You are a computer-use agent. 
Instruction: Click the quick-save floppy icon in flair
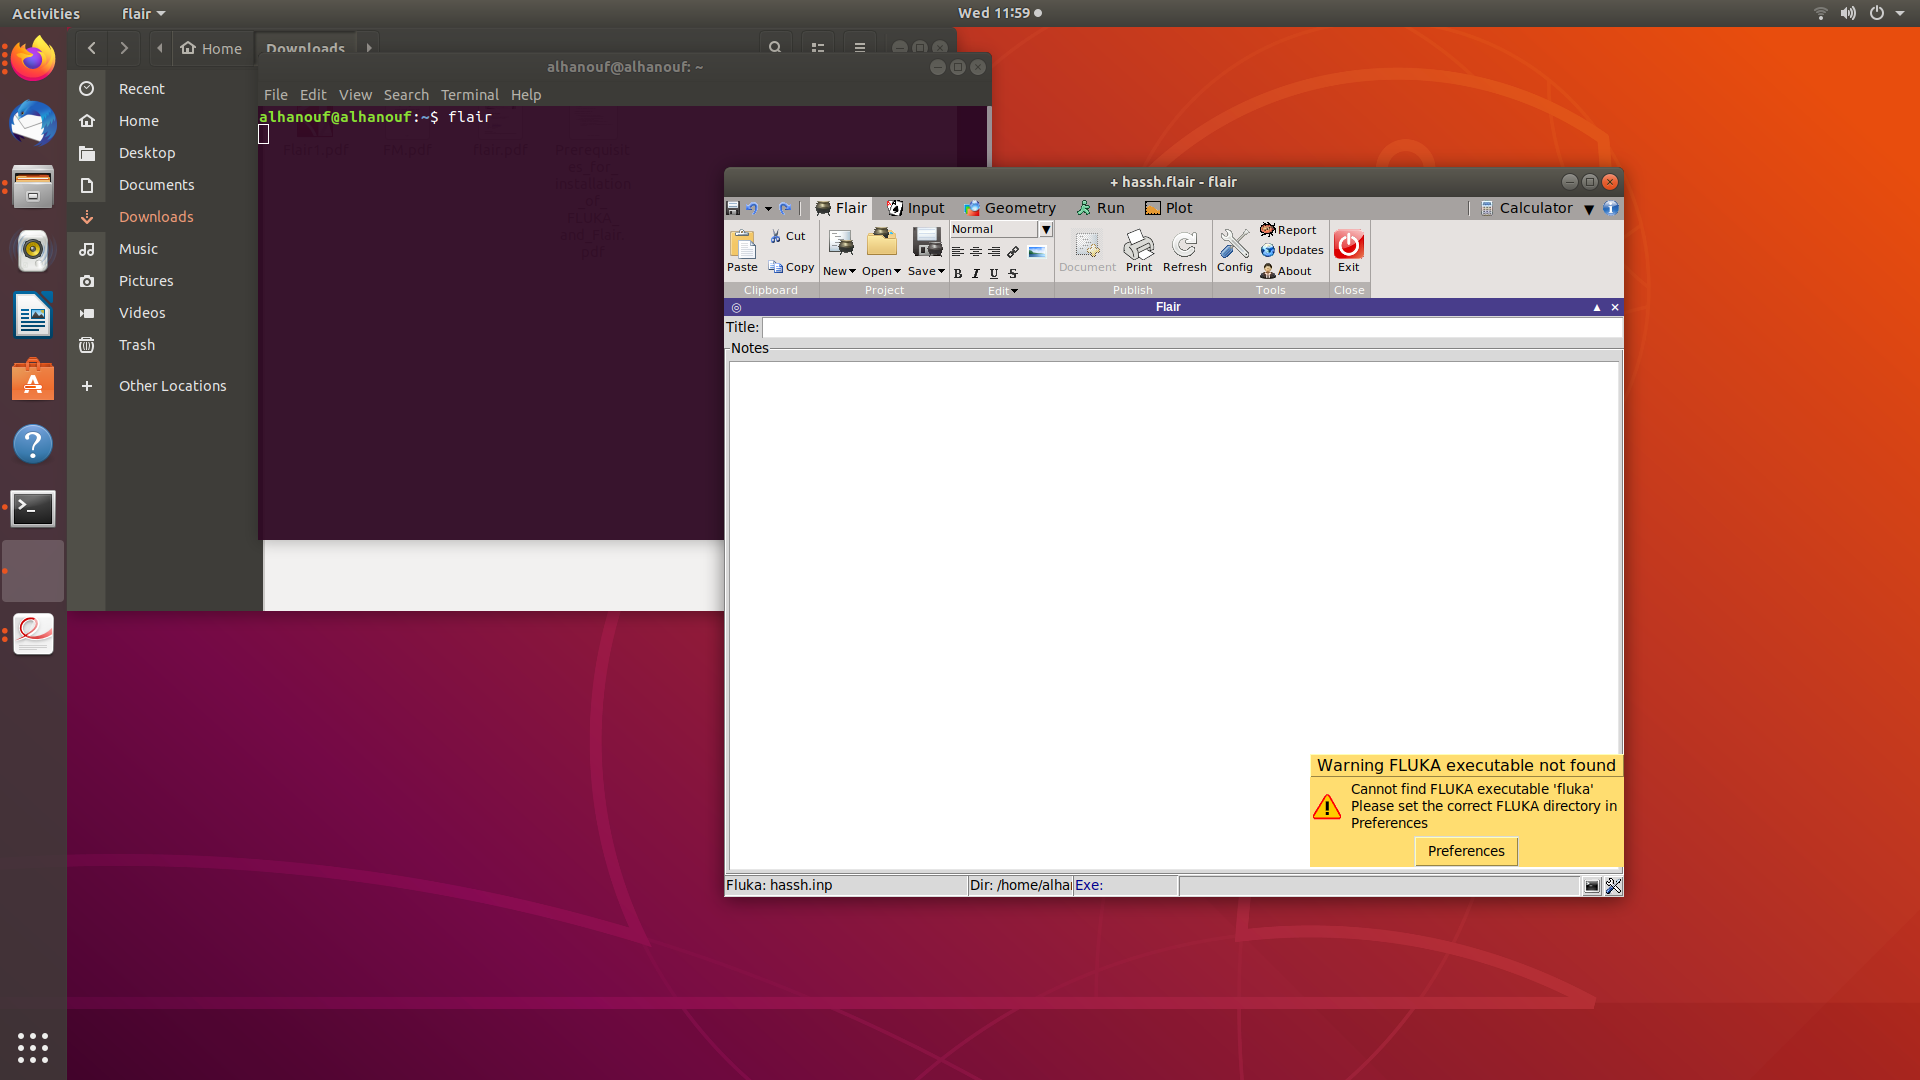click(x=733, y=208)
